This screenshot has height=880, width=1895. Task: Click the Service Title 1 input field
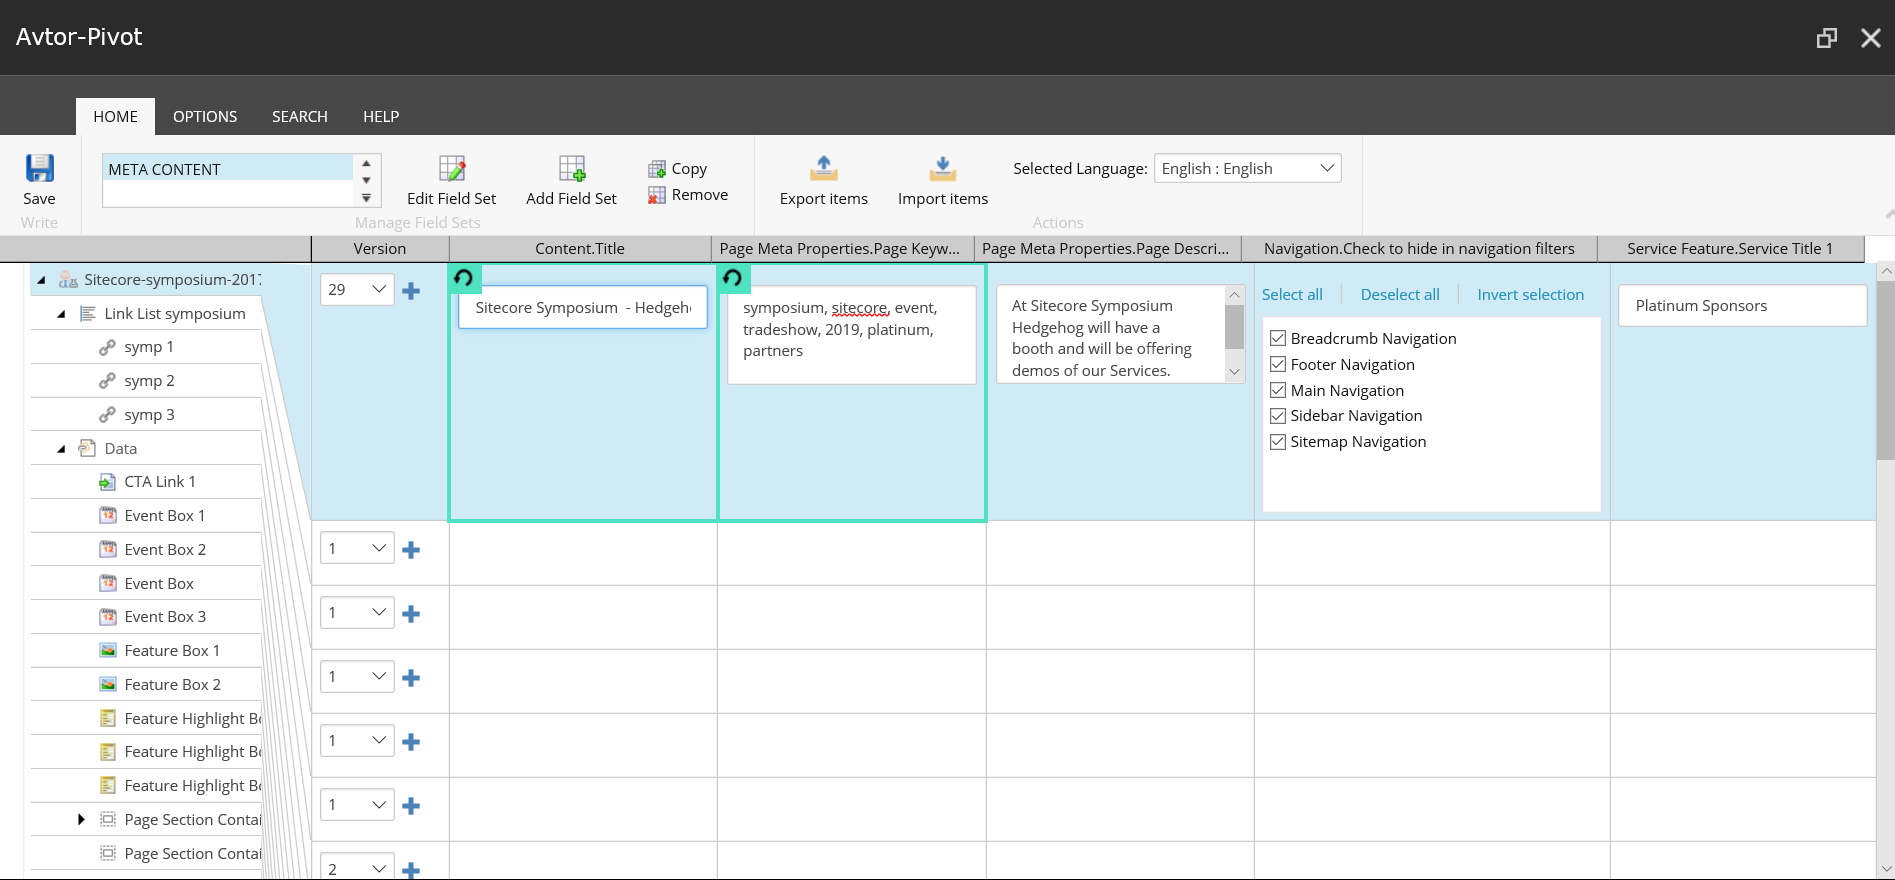click(1741, 306)
